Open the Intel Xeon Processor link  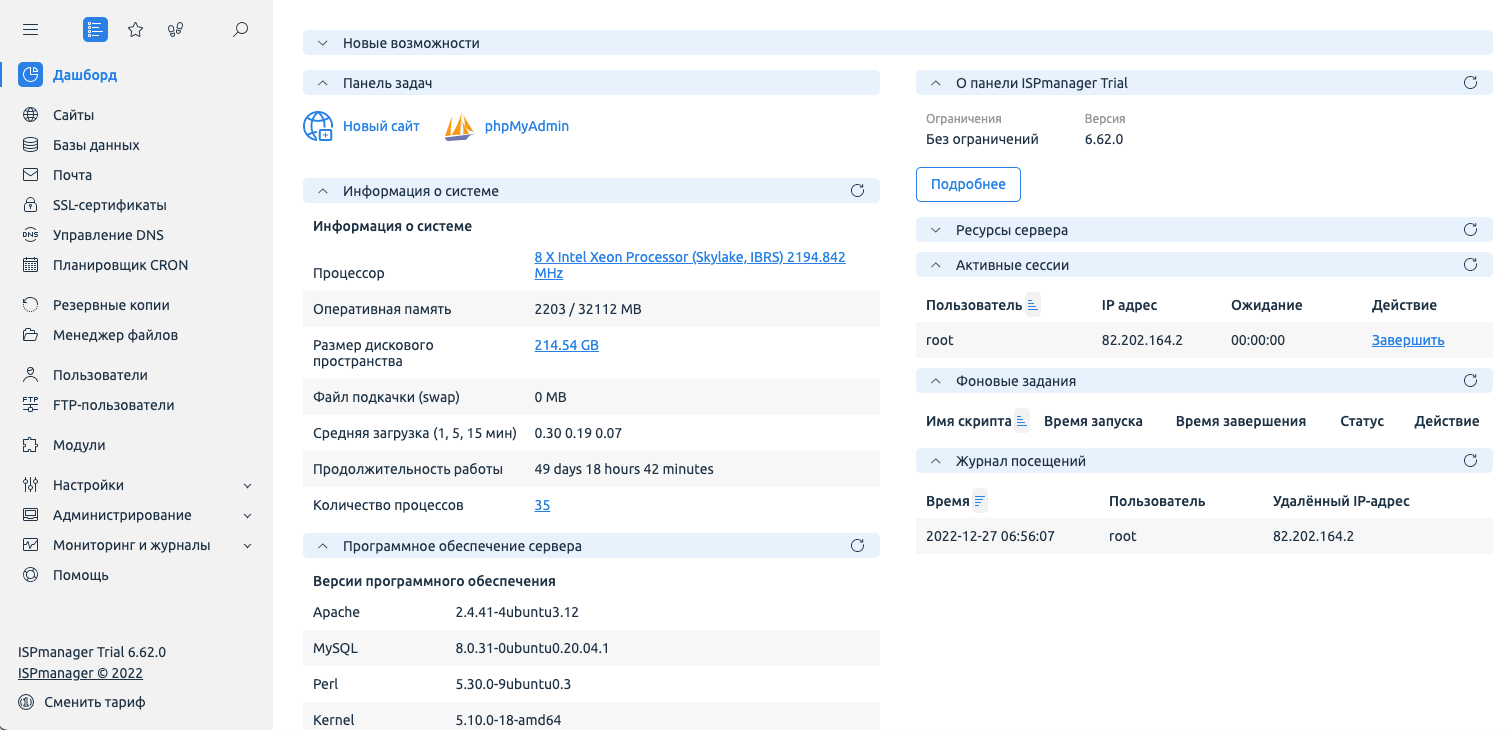pos(690,265)
